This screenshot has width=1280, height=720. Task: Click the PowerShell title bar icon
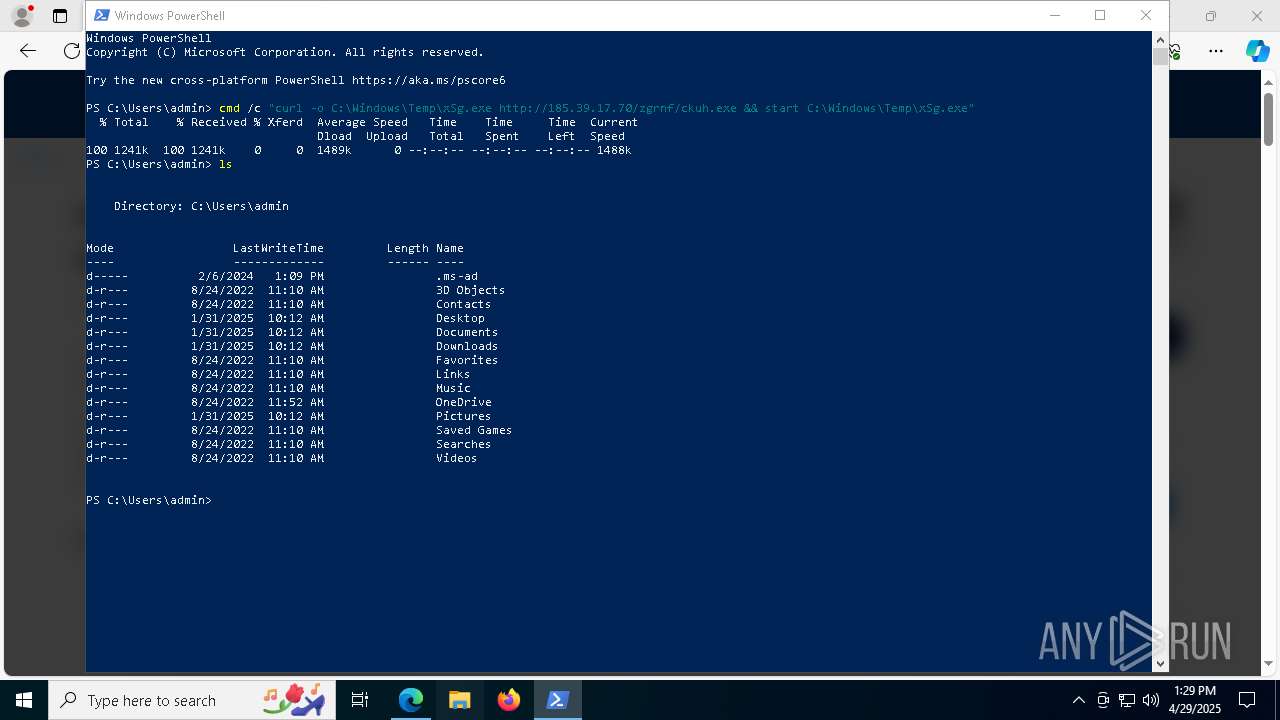(101, 15)
